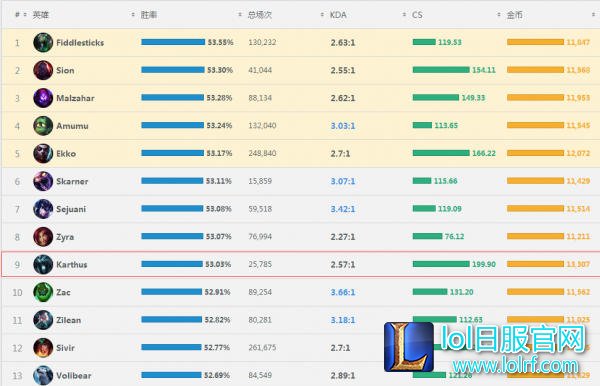
Task: Open the Sivir name link
Action: point(65,348)
